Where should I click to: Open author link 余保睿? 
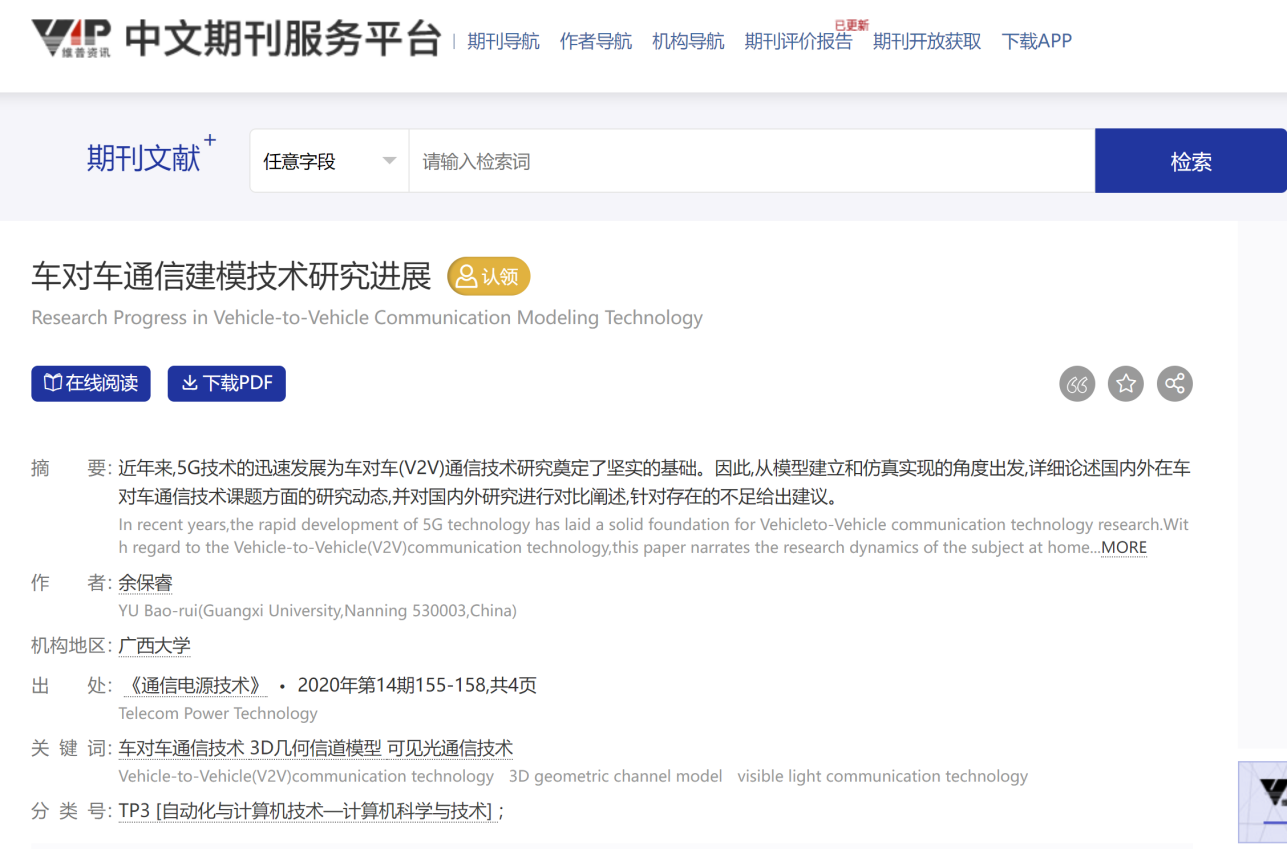[145, 583]
